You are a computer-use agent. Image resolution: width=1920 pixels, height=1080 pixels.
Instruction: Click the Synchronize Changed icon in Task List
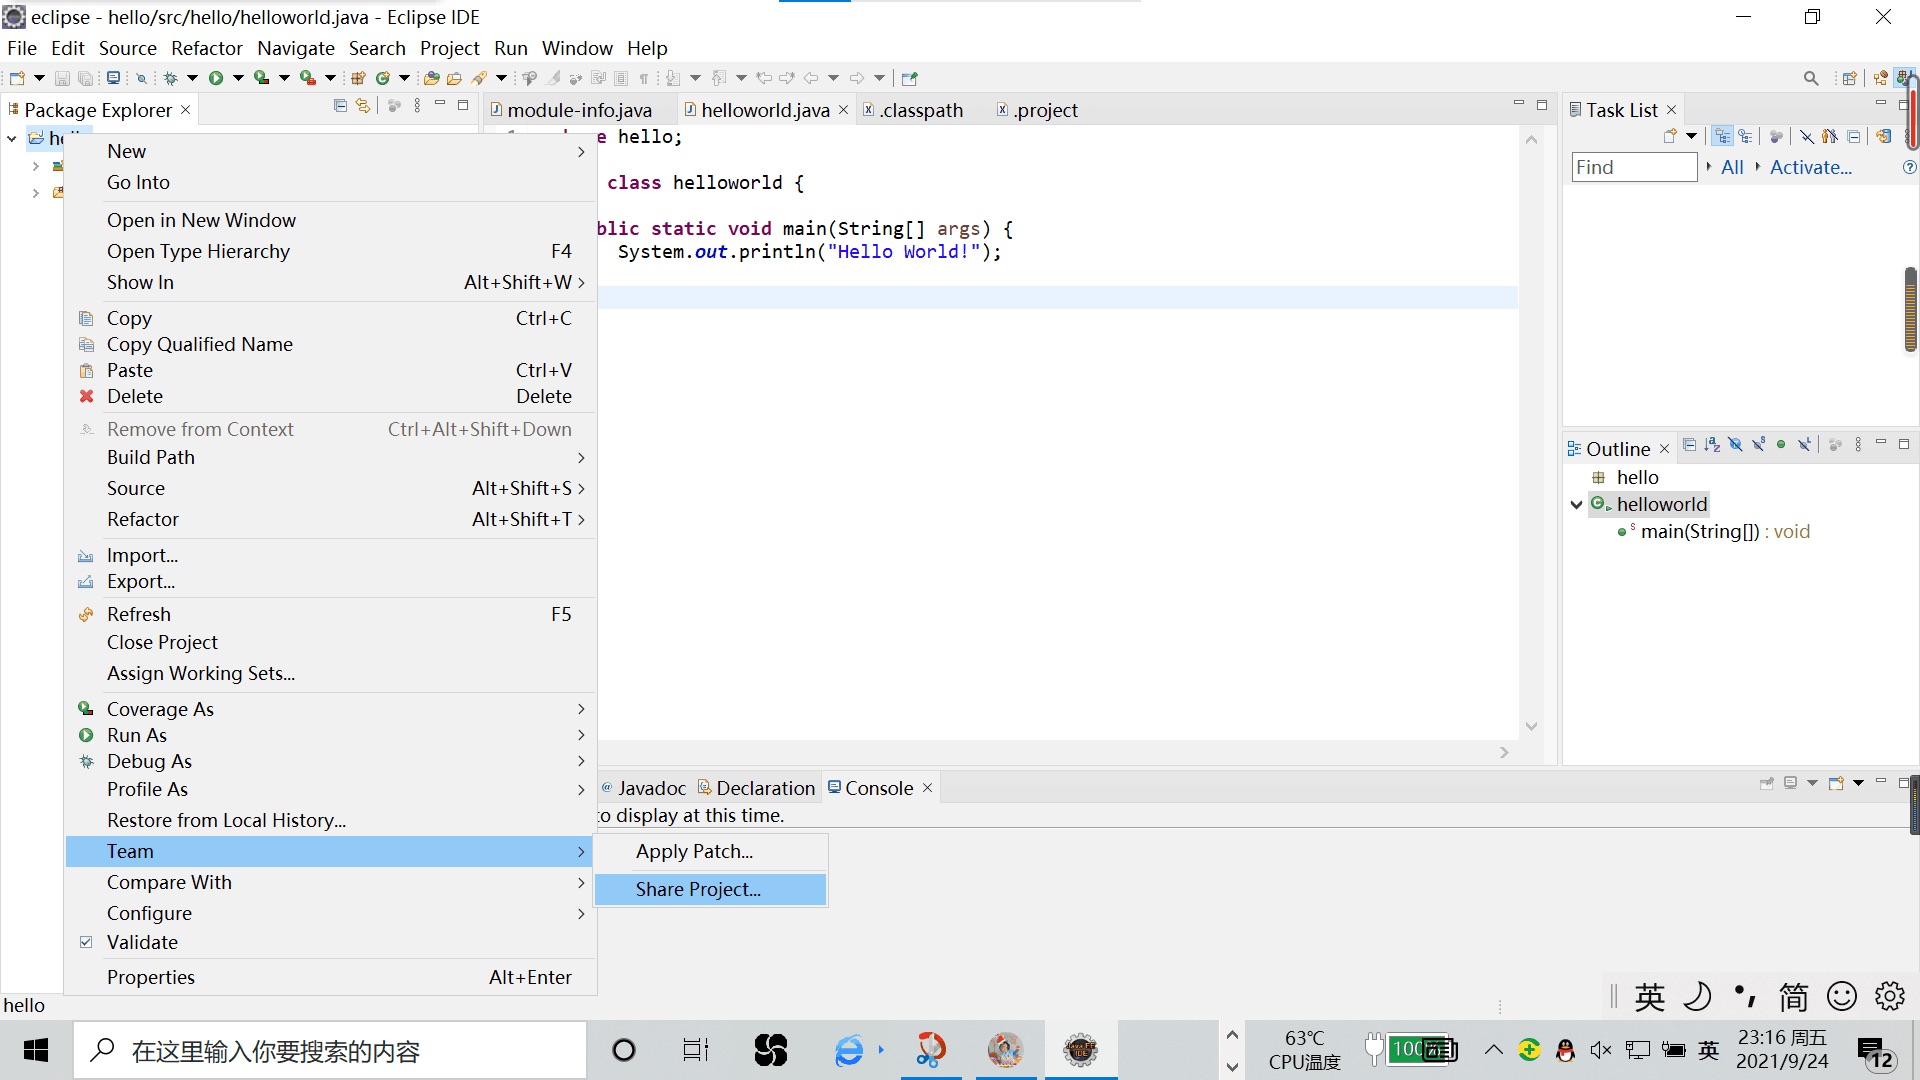[x=1884, y=137]
